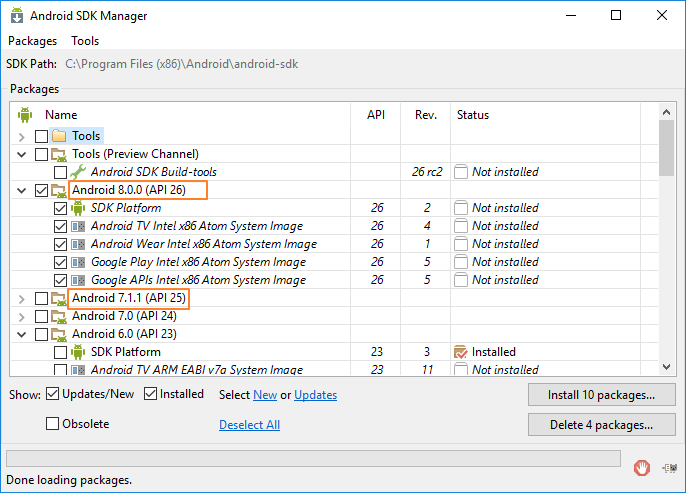Click the Android robot icon in Name header
686x493 pixels.
(x=25, y=115)
